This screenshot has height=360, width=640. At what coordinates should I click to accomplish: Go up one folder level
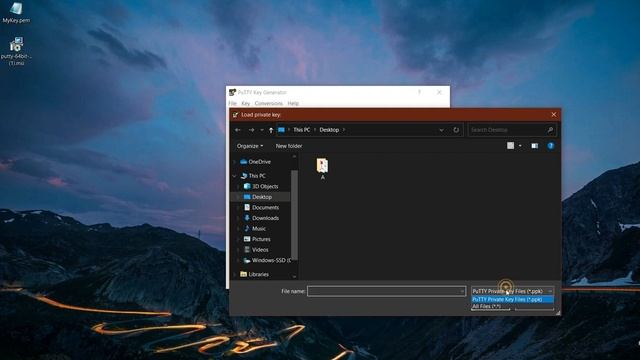(x=271, y=130)
